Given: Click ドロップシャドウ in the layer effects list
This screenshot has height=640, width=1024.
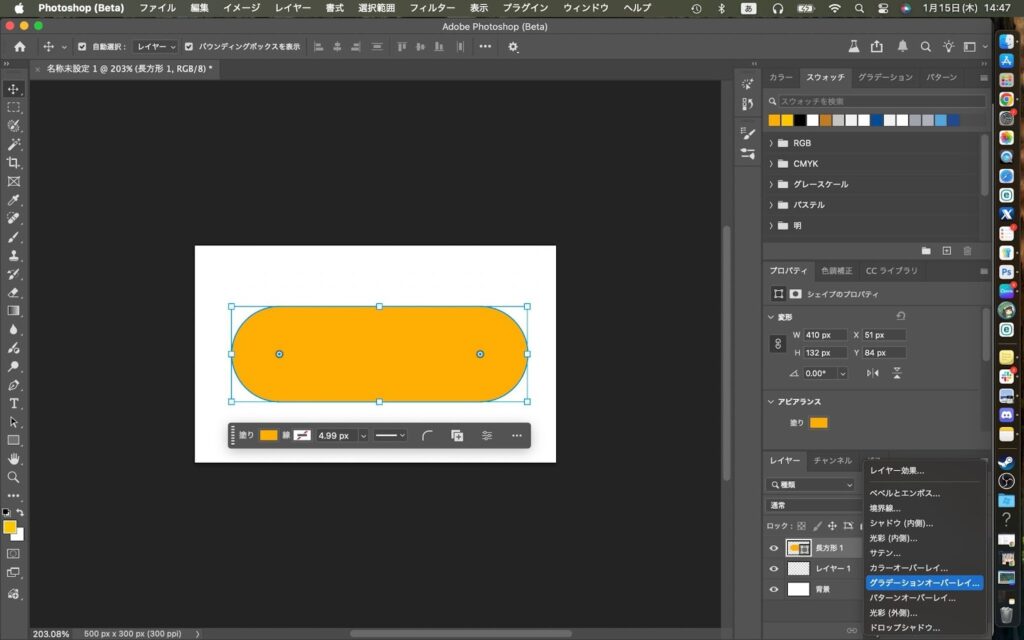Looking at the screenshot, I should click(x=904, y=627).
